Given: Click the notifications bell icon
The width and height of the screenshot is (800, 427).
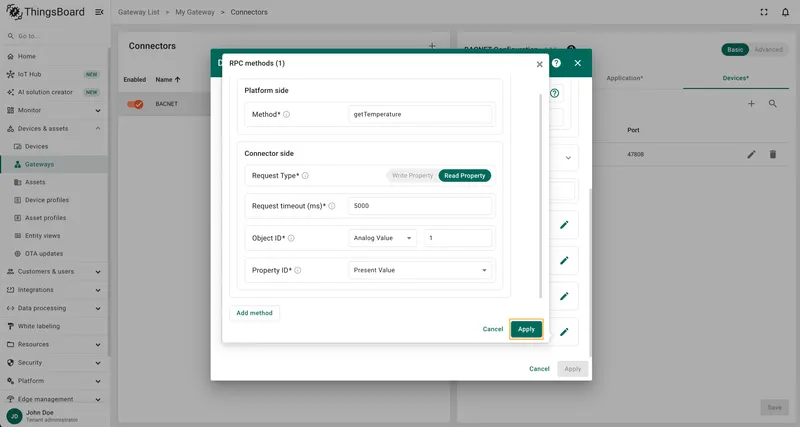Looking at the screenshot, I should pos(785,12).
